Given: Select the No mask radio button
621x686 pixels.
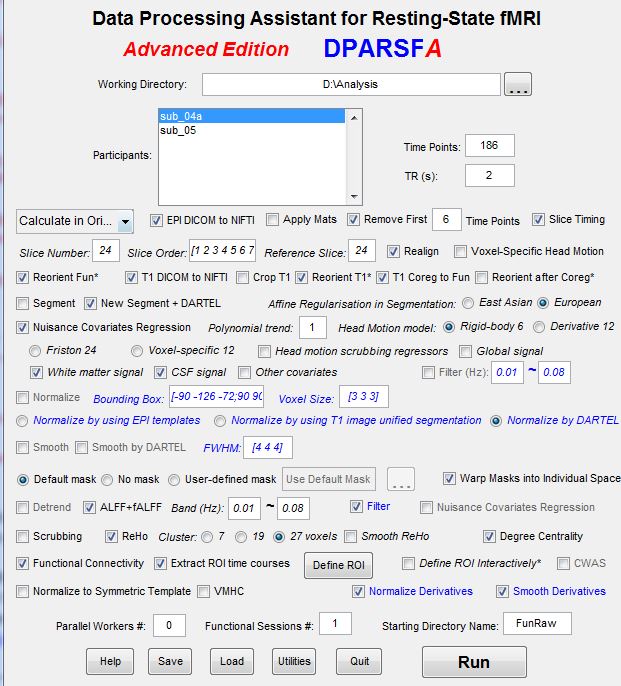Looking at the screenshot, I should [107, 480].
